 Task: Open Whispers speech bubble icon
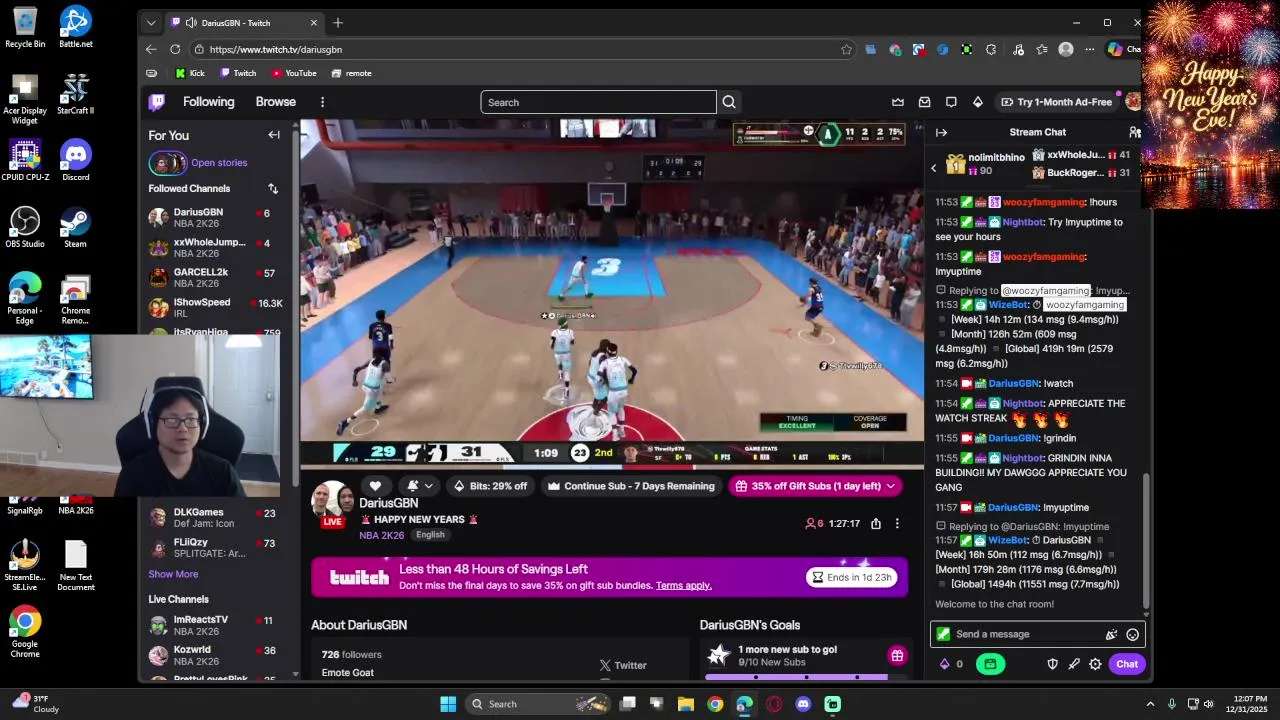[951, 102]
